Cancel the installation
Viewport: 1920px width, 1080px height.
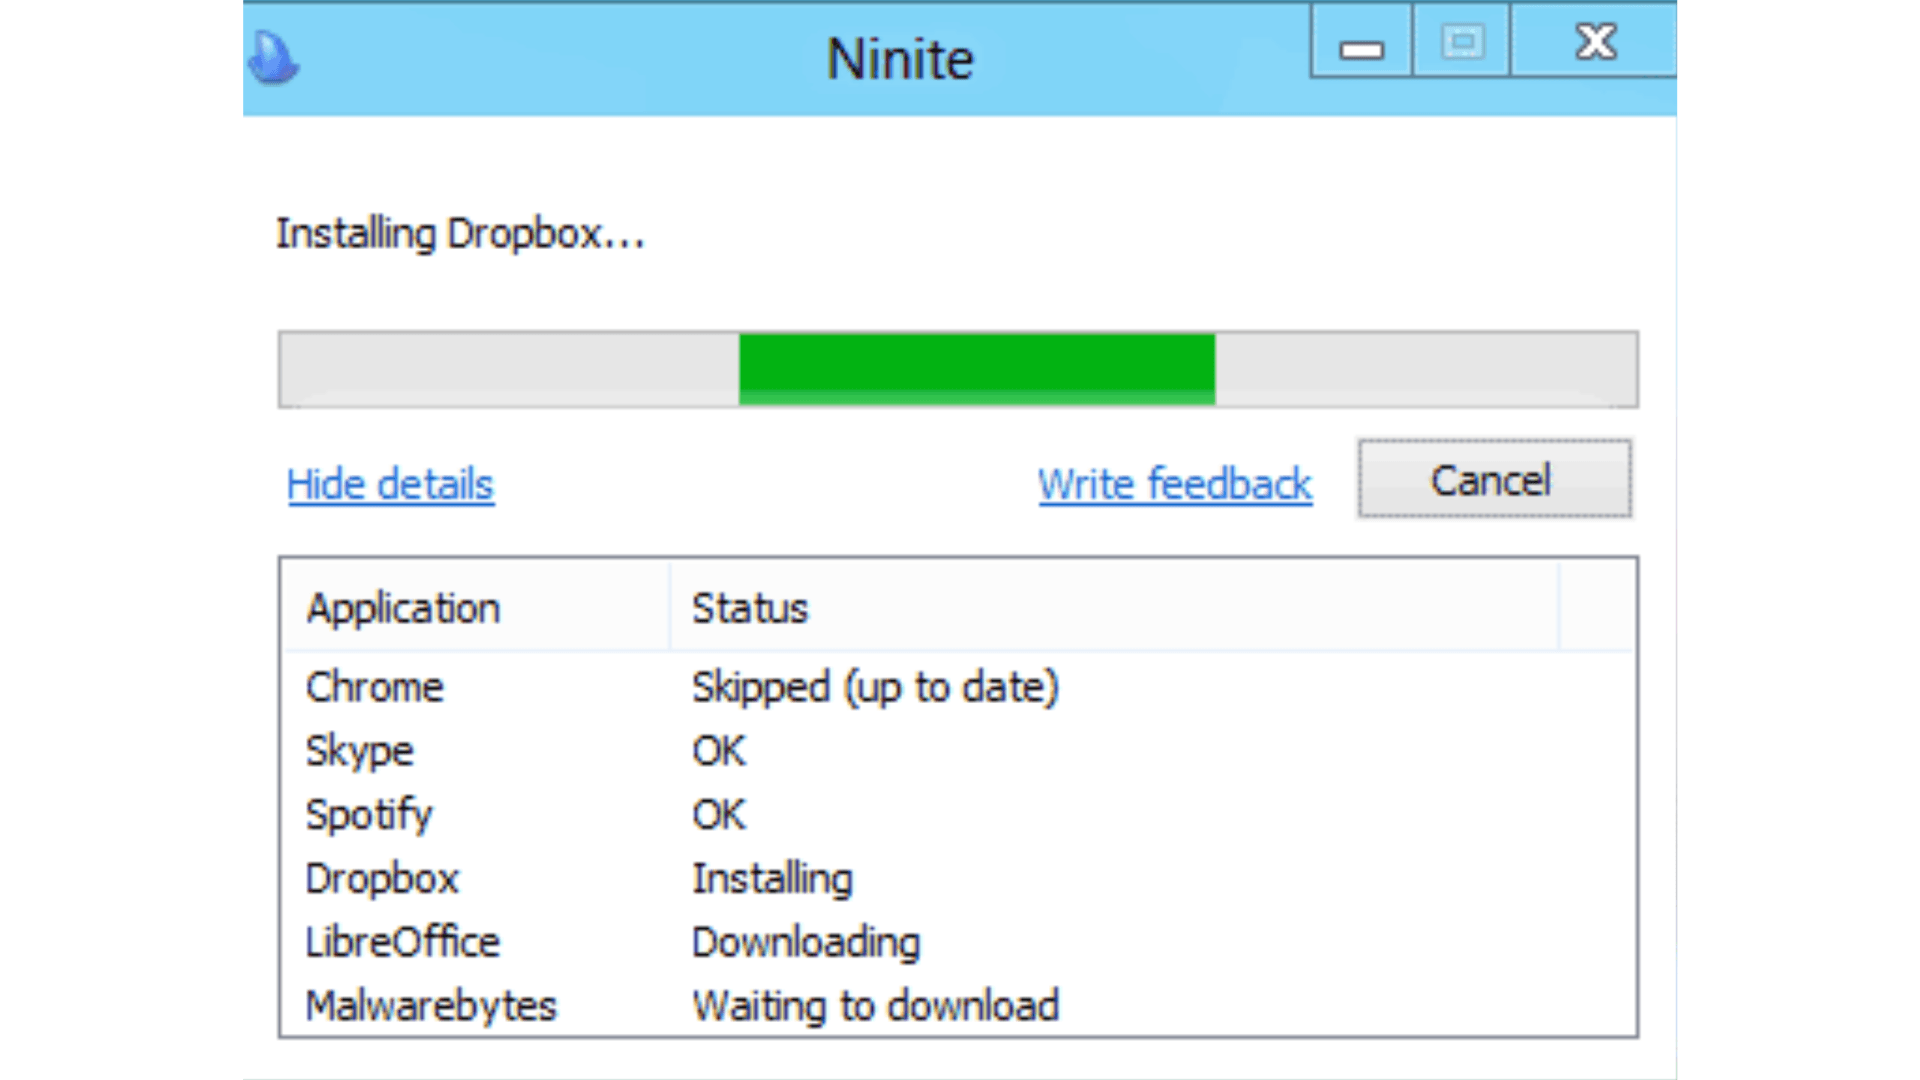[x=1494, y=479]
